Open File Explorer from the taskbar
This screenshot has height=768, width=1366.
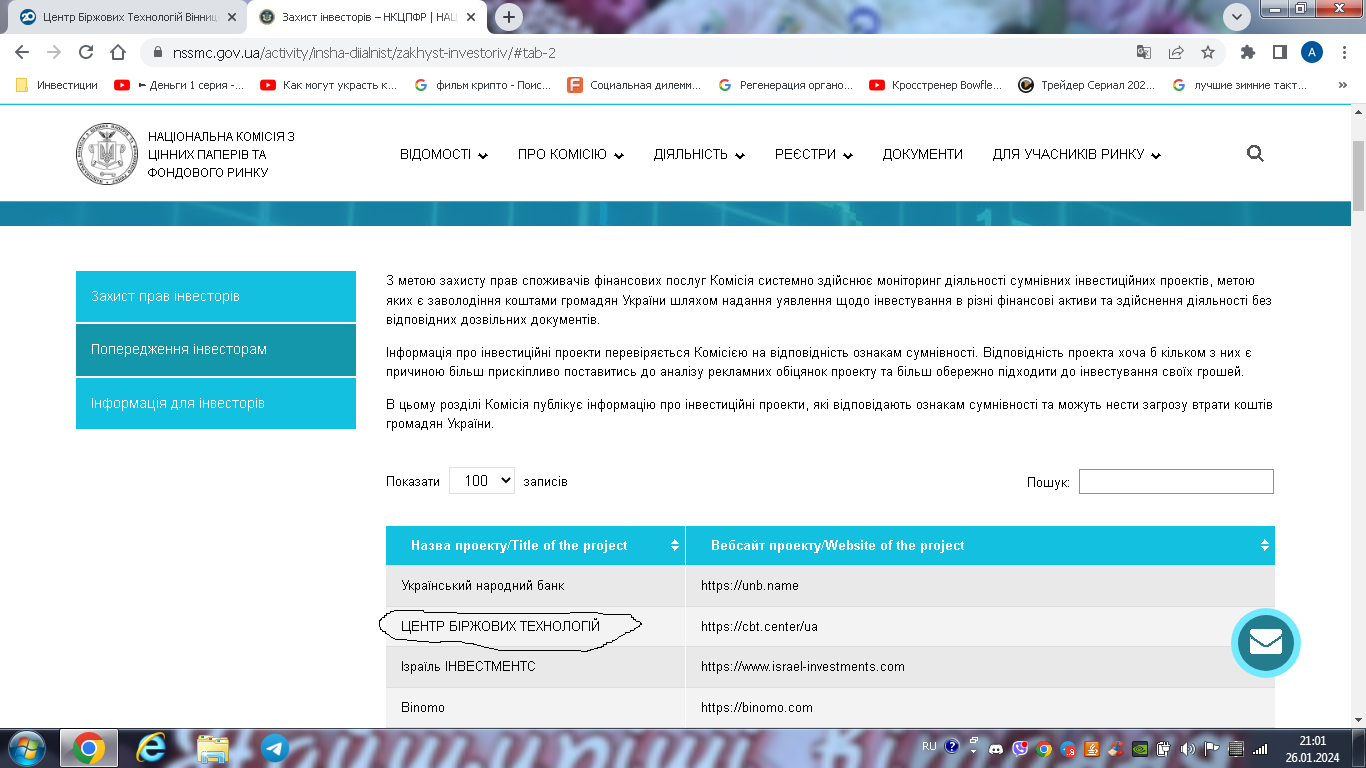[213, 748]
